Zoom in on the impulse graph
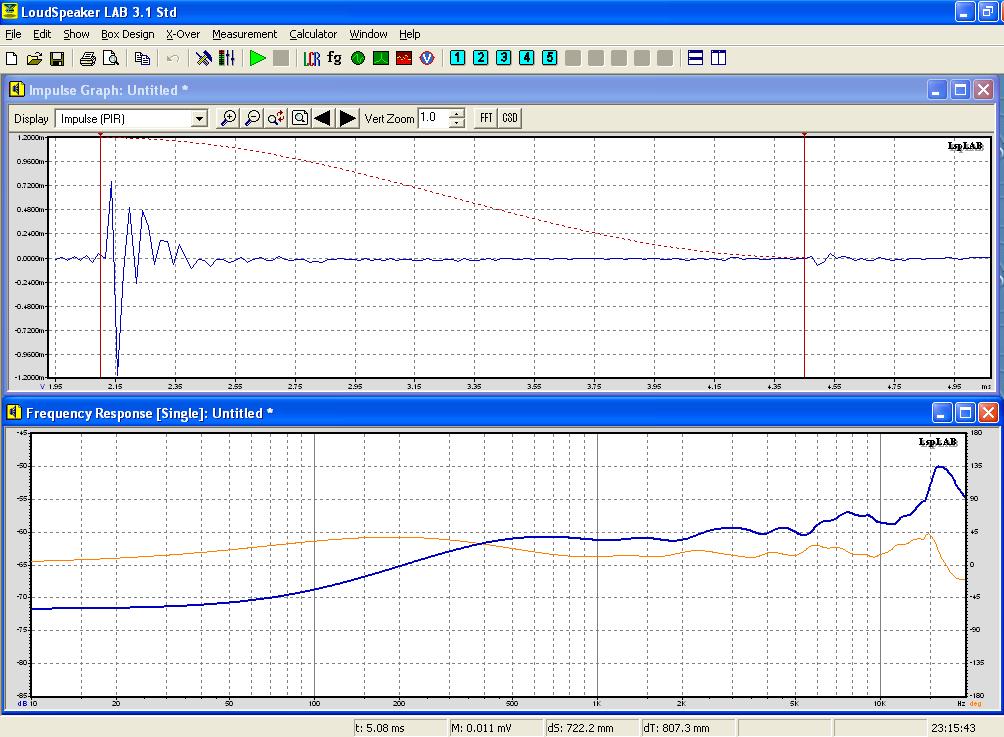1004x737 pixels. [x=229, y=118]
